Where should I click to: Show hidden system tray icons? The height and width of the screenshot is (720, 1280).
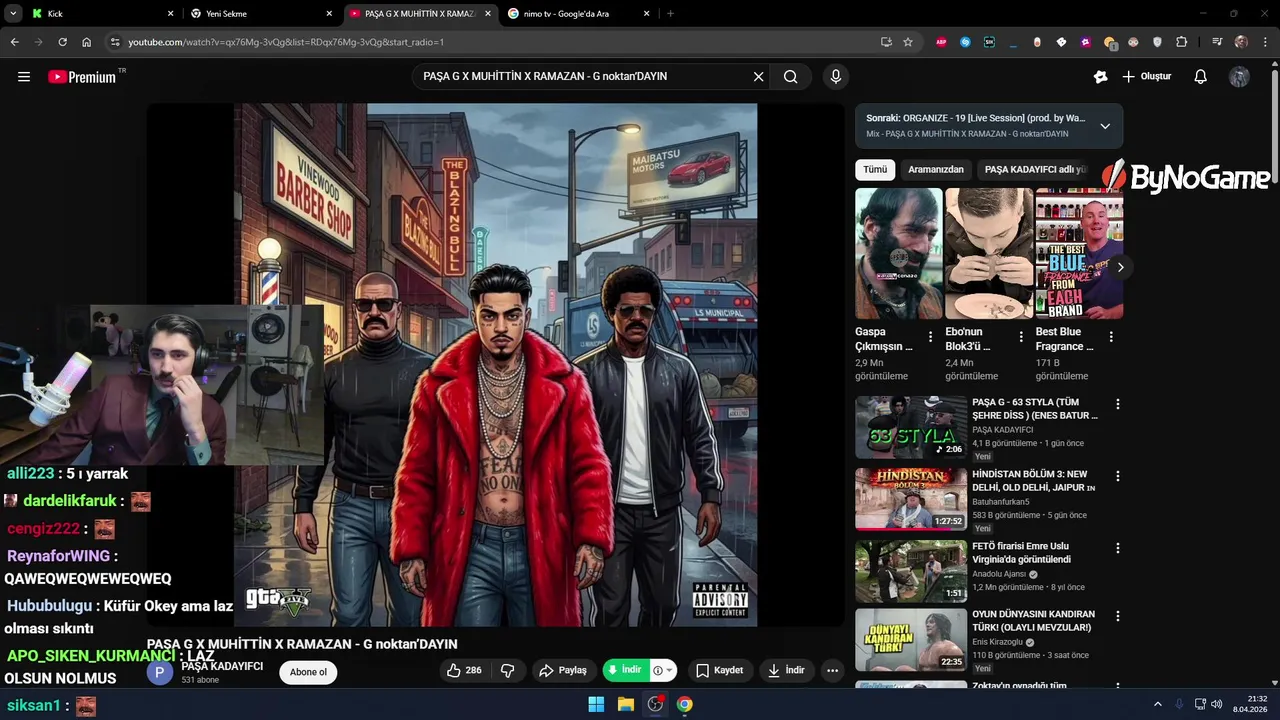tap(1158, 704)
